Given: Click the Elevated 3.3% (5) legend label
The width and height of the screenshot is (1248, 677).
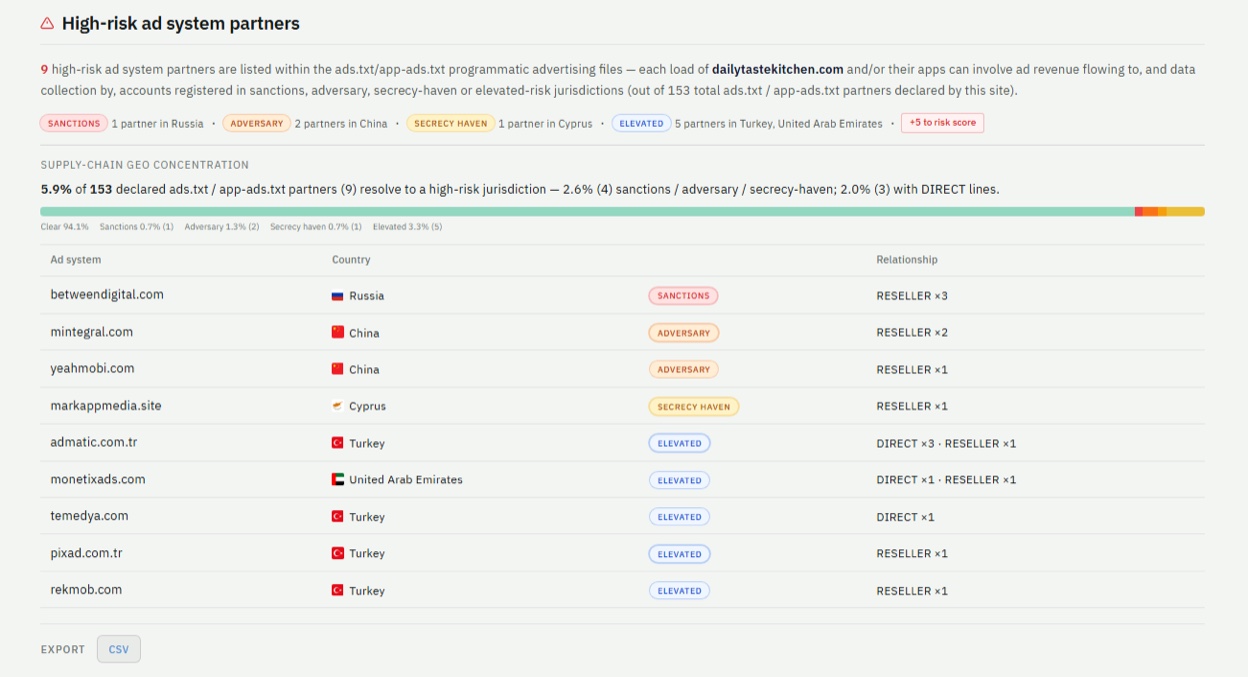Looking at the screenshot, I should [407, 227].
